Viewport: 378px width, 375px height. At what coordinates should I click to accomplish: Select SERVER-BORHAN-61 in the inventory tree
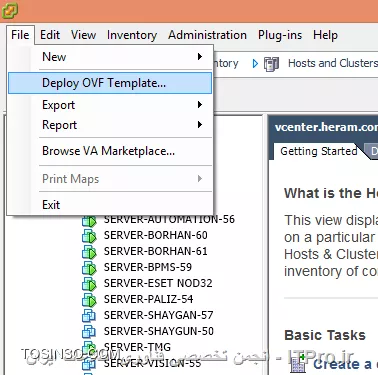point(155,251)
